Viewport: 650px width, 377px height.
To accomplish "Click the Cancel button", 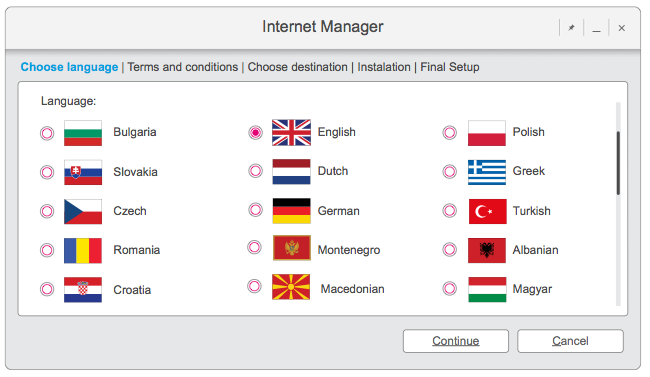I will (570, 341).
